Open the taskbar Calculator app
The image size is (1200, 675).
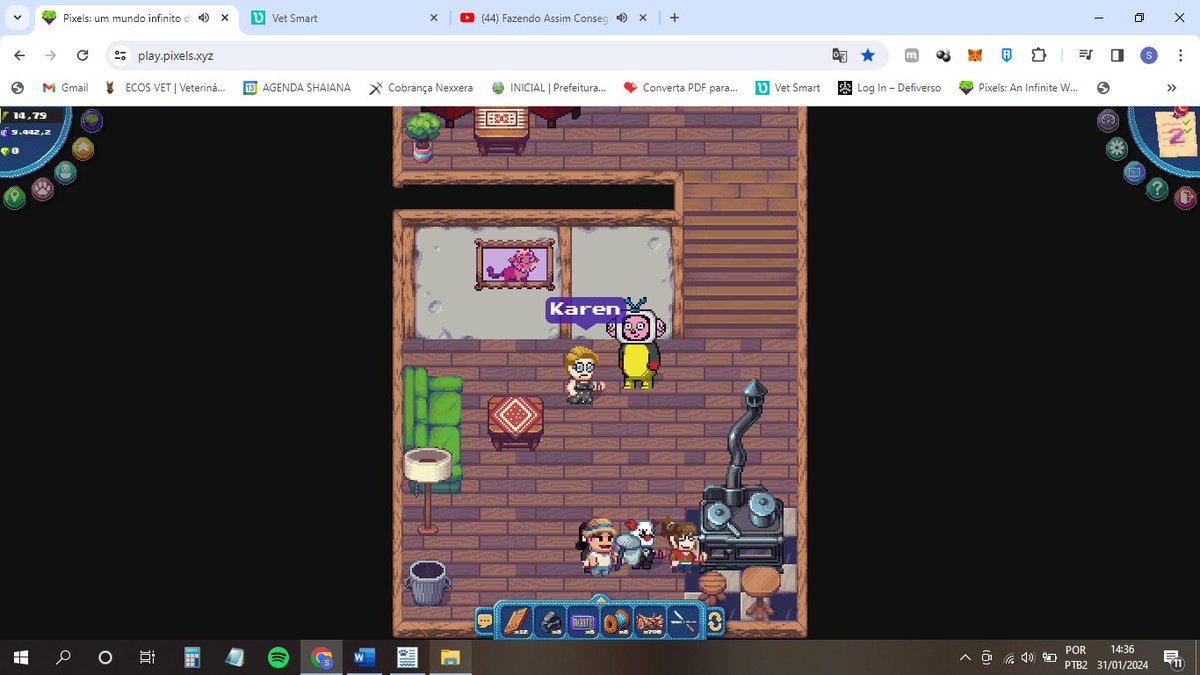tap(192, 657)
